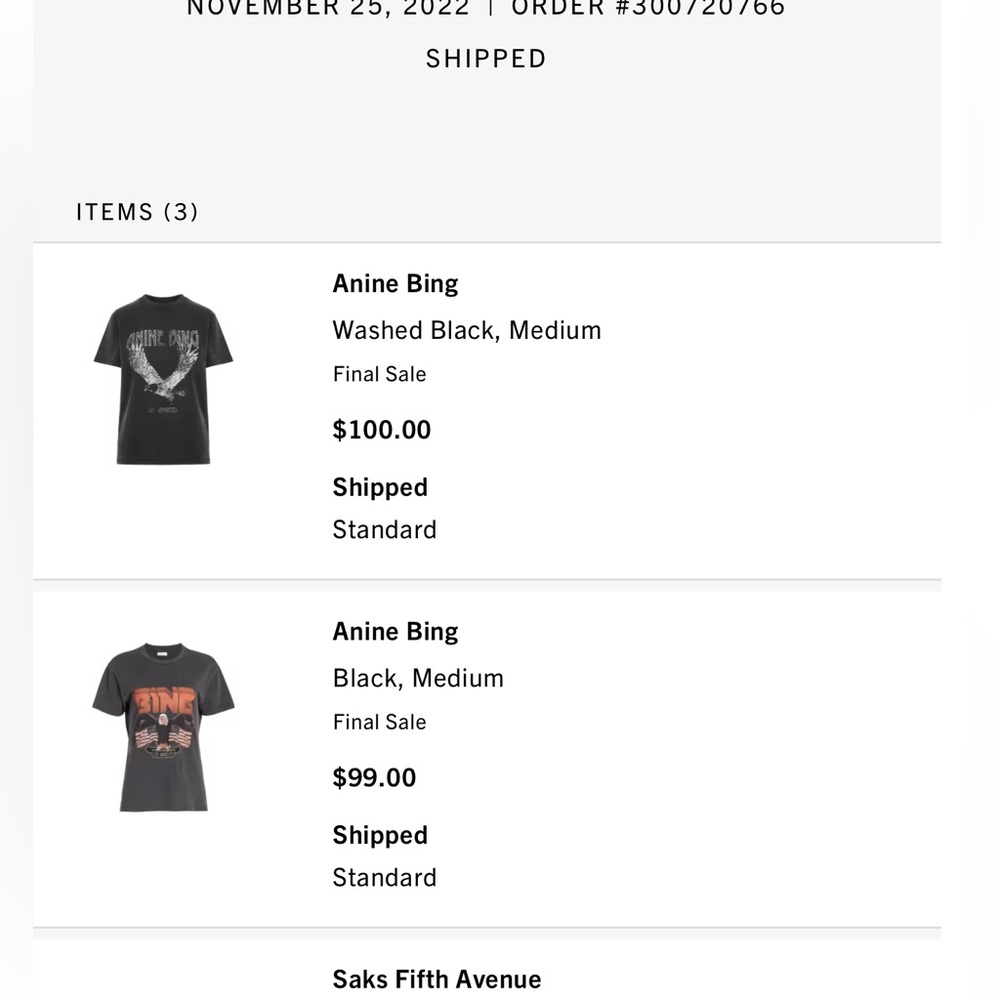The image size is (1000, 1000).
Task: Click the ITEMS (3) section header
Action: coord(137,212)
